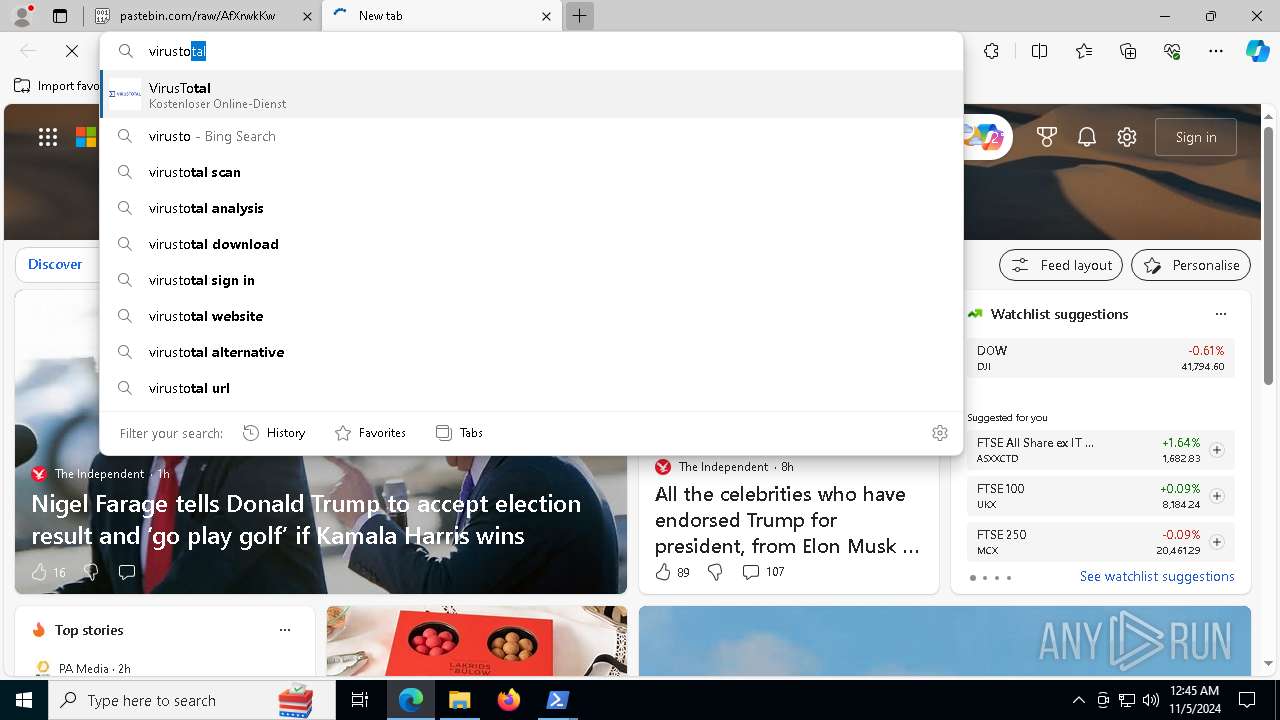Switch to the New tab tab
This screenshot has width=1280, height=720.
(x=443, y=16)
